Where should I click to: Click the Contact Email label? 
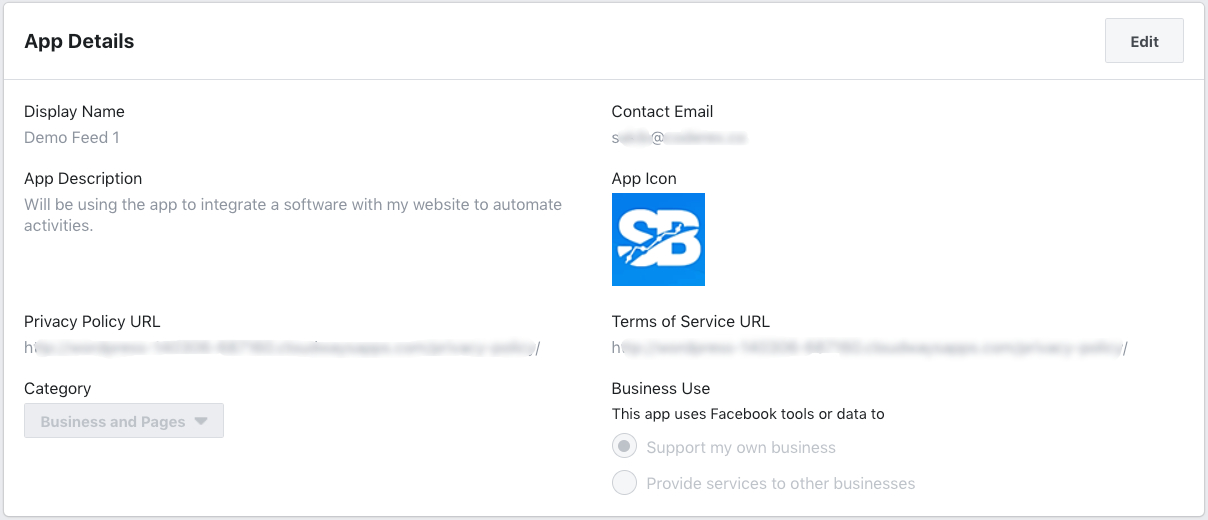point(662,111)
